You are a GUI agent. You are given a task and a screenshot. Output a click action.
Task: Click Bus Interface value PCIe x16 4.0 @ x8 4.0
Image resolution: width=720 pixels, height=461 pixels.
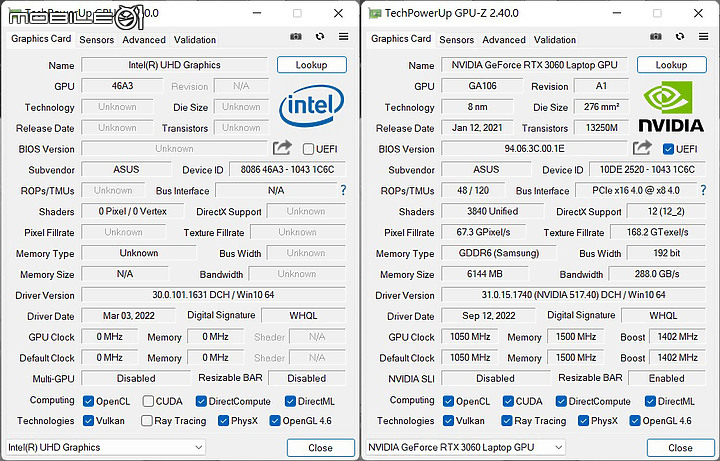[636, 190]
